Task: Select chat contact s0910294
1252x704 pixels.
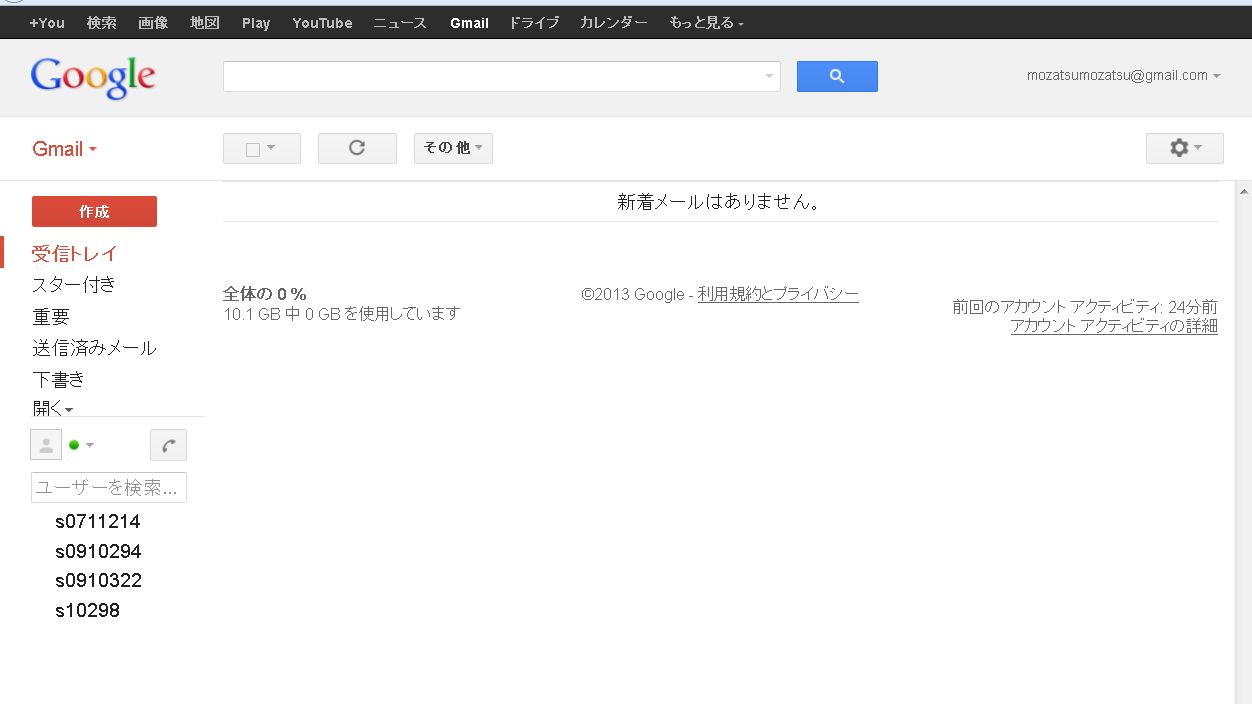Action: pyautogui.click(x=98, y=551)
